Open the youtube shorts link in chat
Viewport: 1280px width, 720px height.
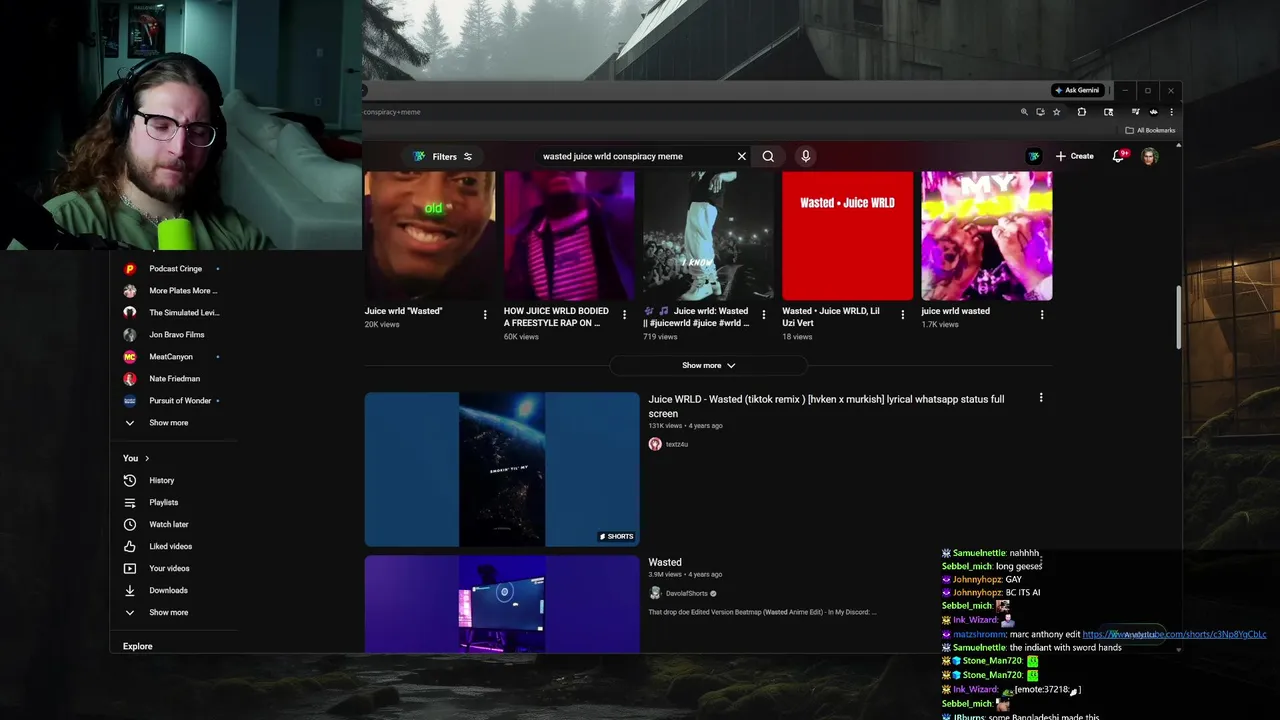click(x=1174, y=634)
